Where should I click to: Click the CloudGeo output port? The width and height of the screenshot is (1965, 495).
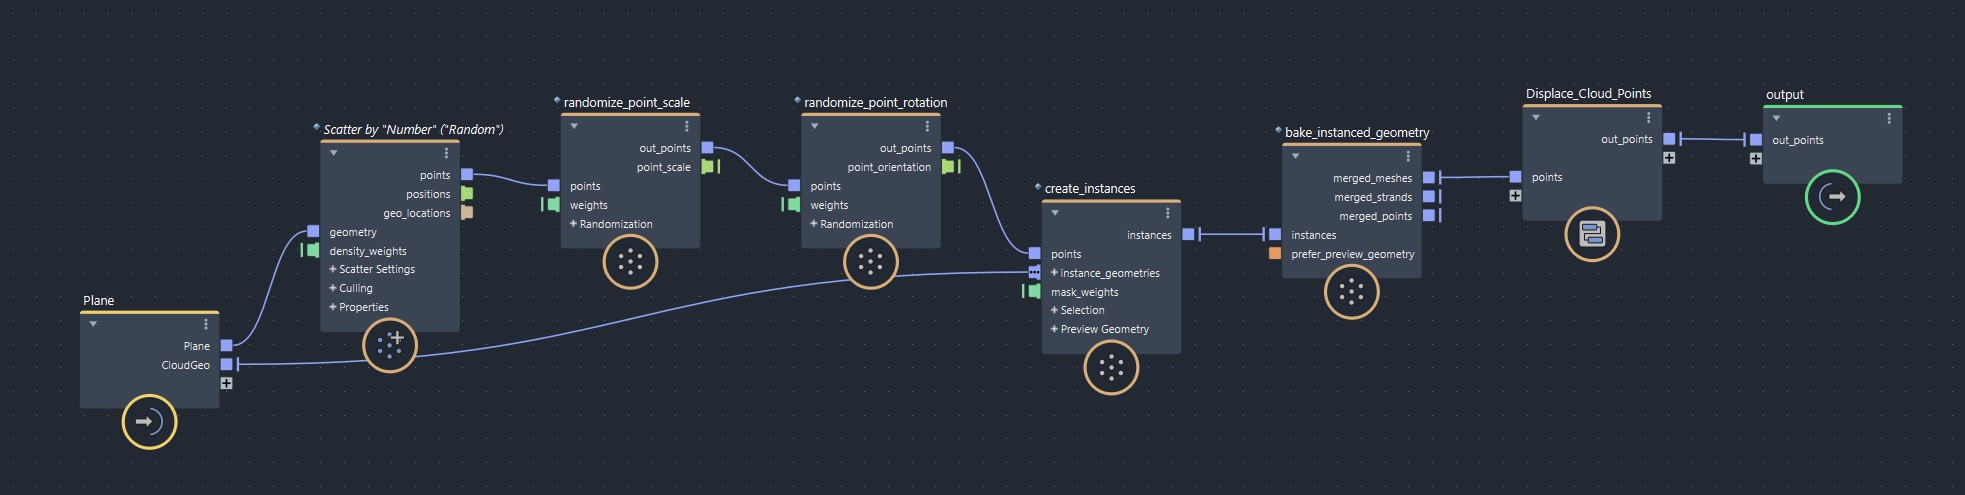(x=227, y=365)
